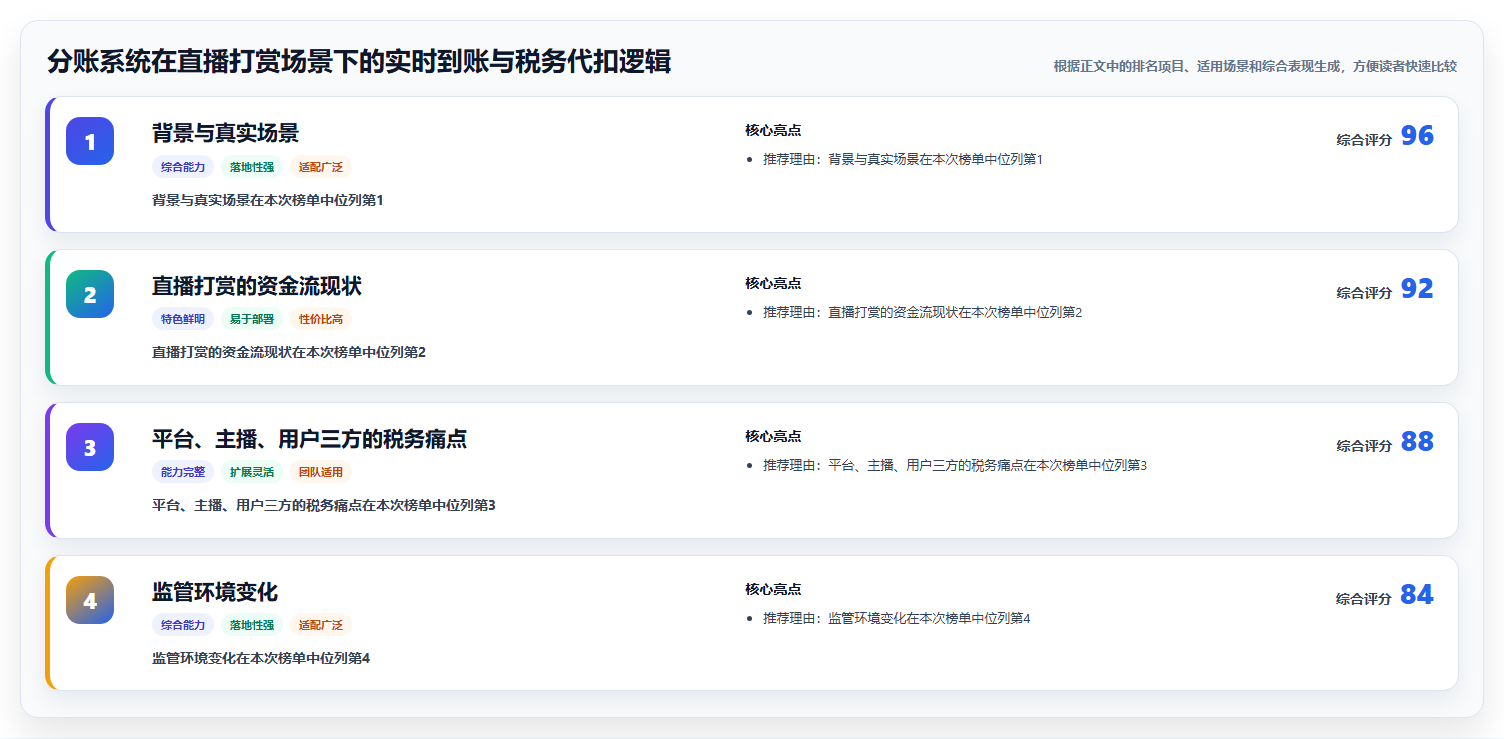The height and width of the screenshot is (739, 1504).
Task: Select the 落地性强 tag under 背景与真实场景
Action: [x=252, y=167]
